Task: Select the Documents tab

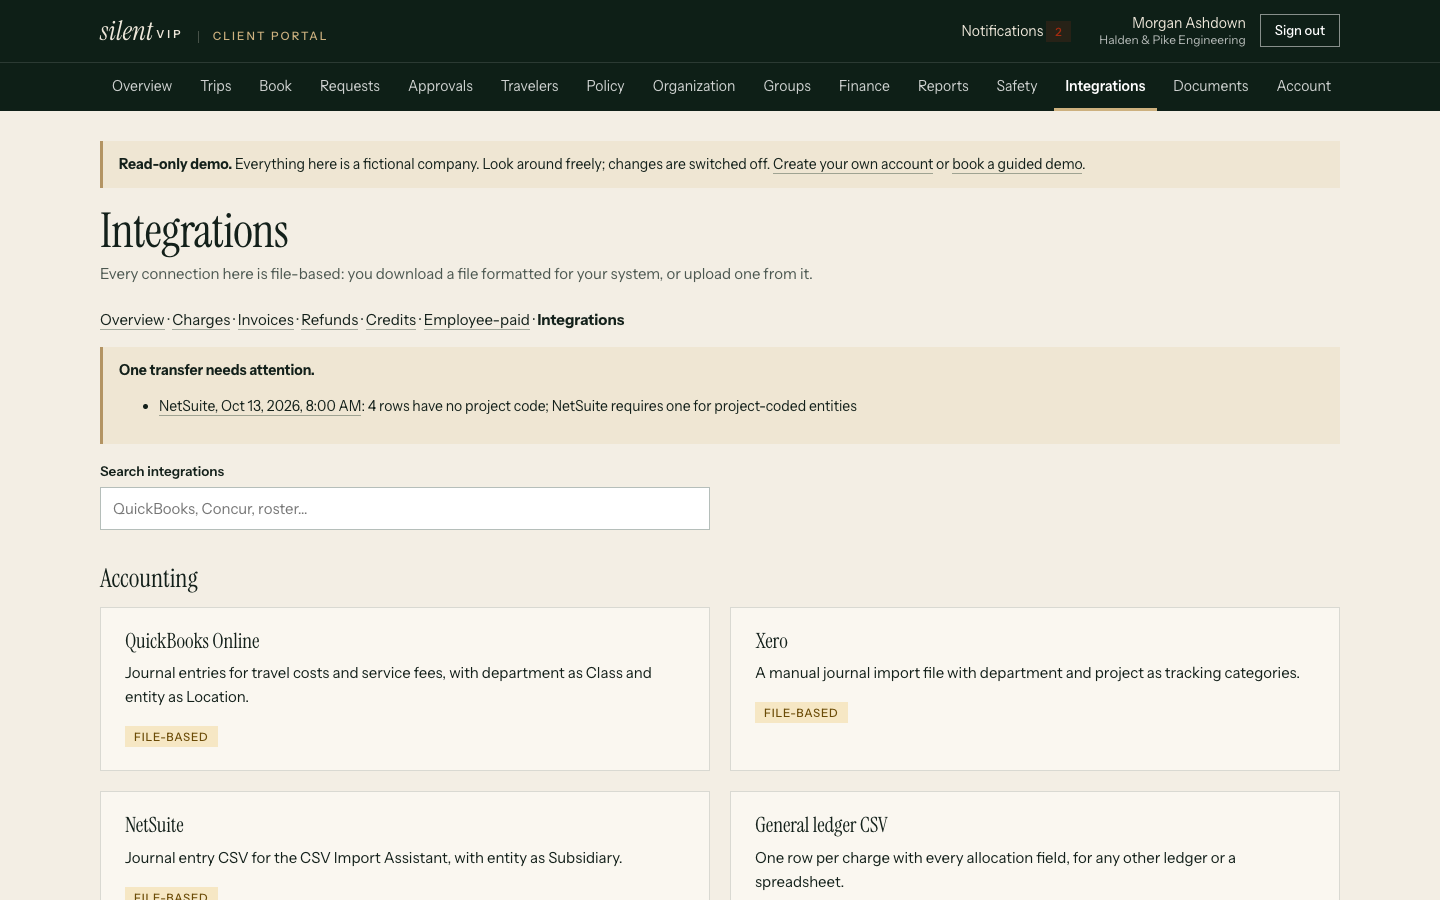Action: pyautogui.click(x=1210, y=86)
